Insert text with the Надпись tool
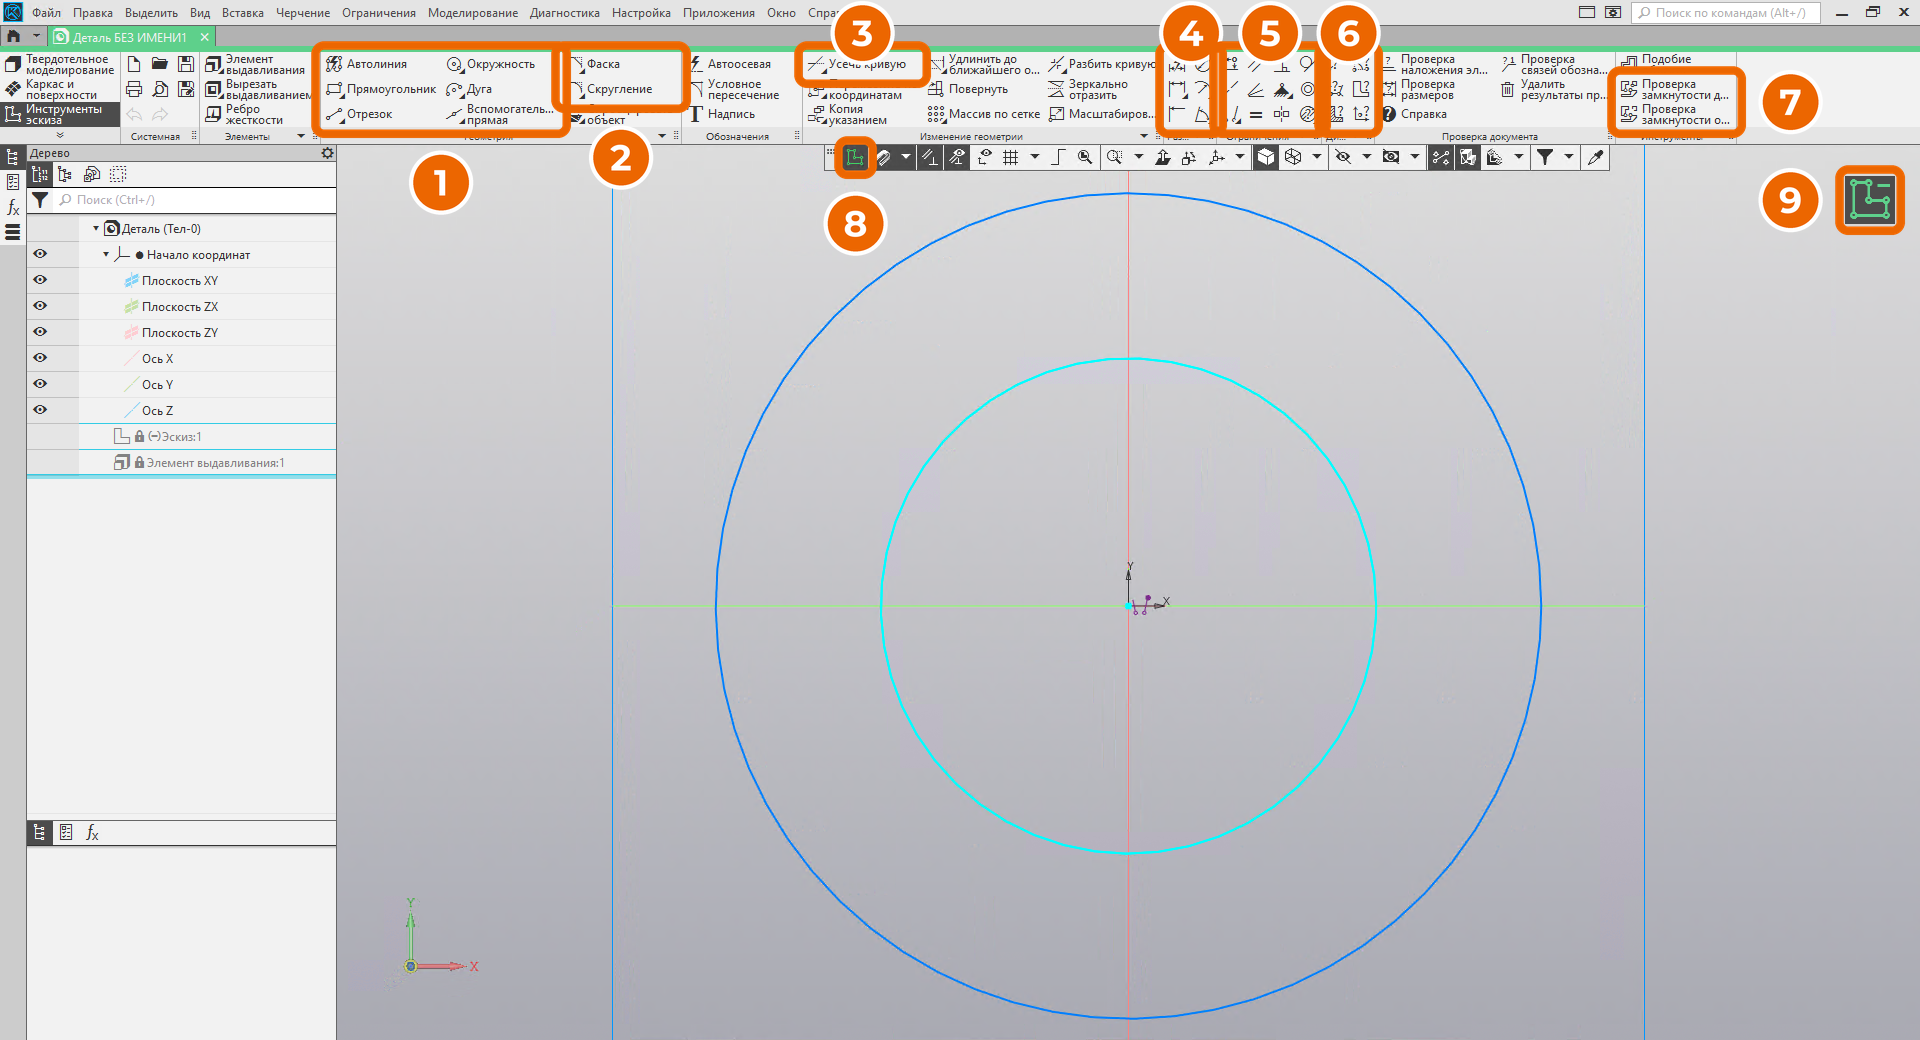 point(722,114)
